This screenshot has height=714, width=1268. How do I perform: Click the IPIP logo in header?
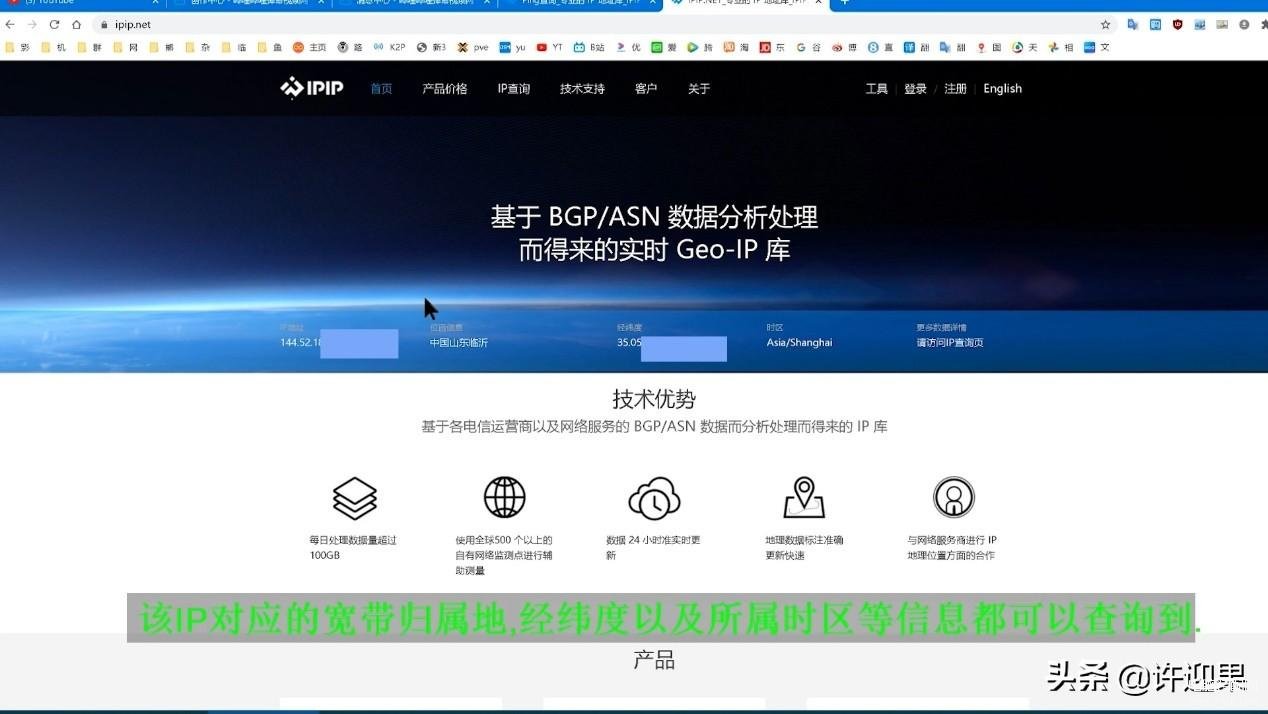tap(312, 88)
